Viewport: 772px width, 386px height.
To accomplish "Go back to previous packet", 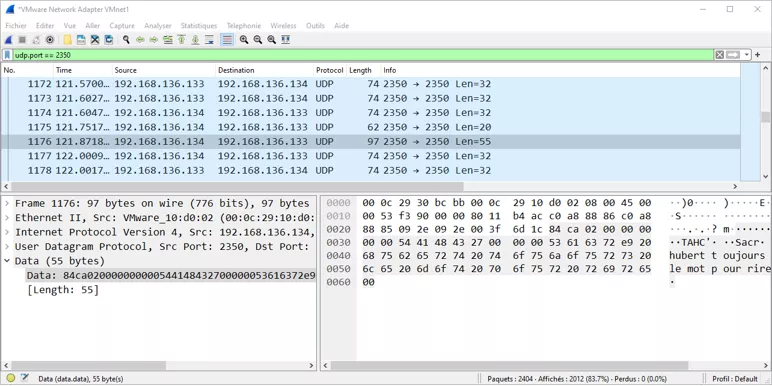I will tap(140, 40).
